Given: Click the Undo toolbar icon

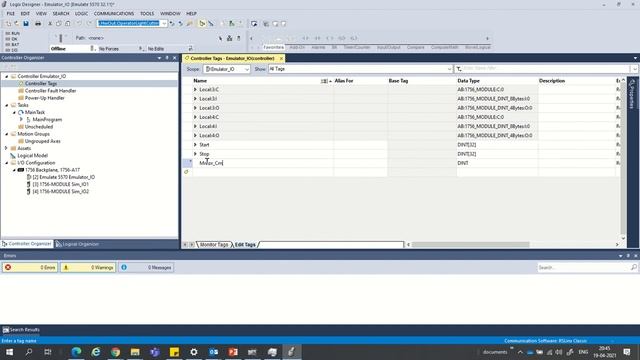Looking at the screenshot, I should tap(80, 24).
